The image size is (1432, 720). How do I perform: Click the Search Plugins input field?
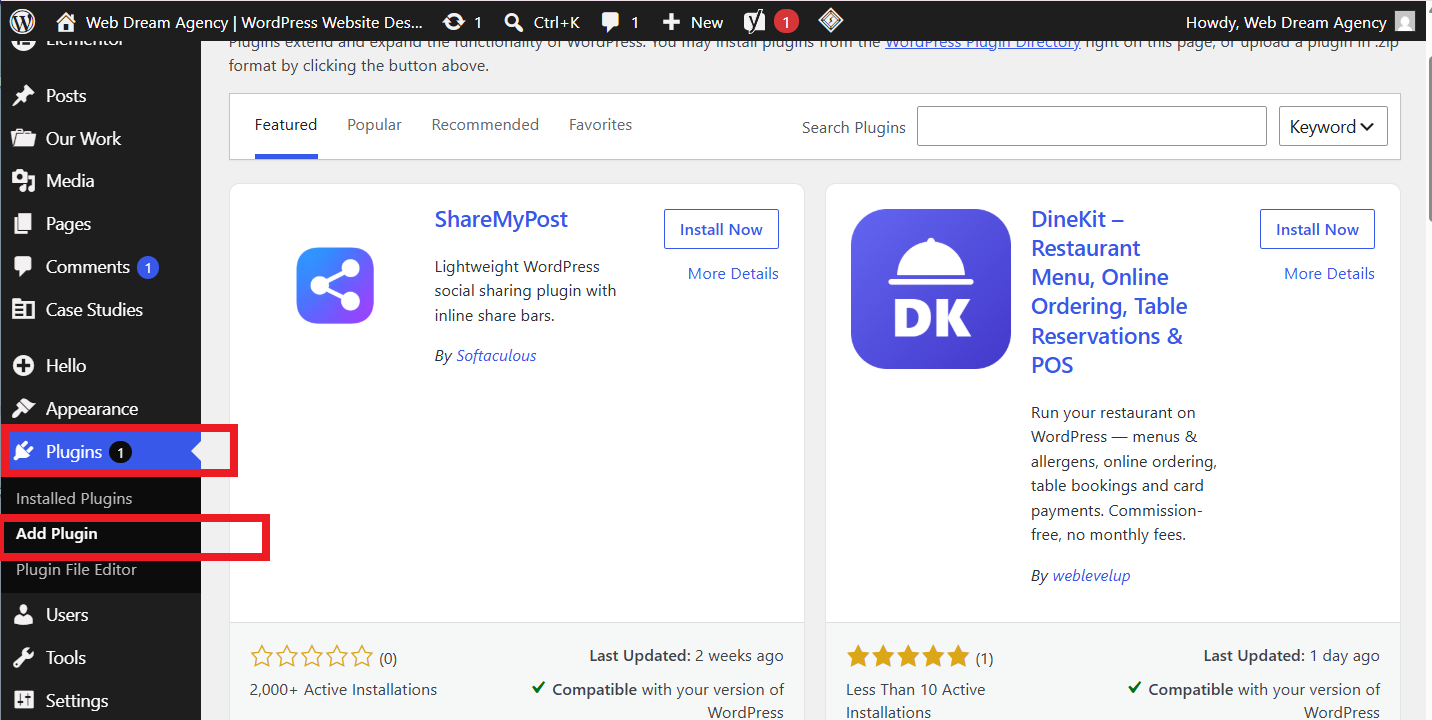1092,126
